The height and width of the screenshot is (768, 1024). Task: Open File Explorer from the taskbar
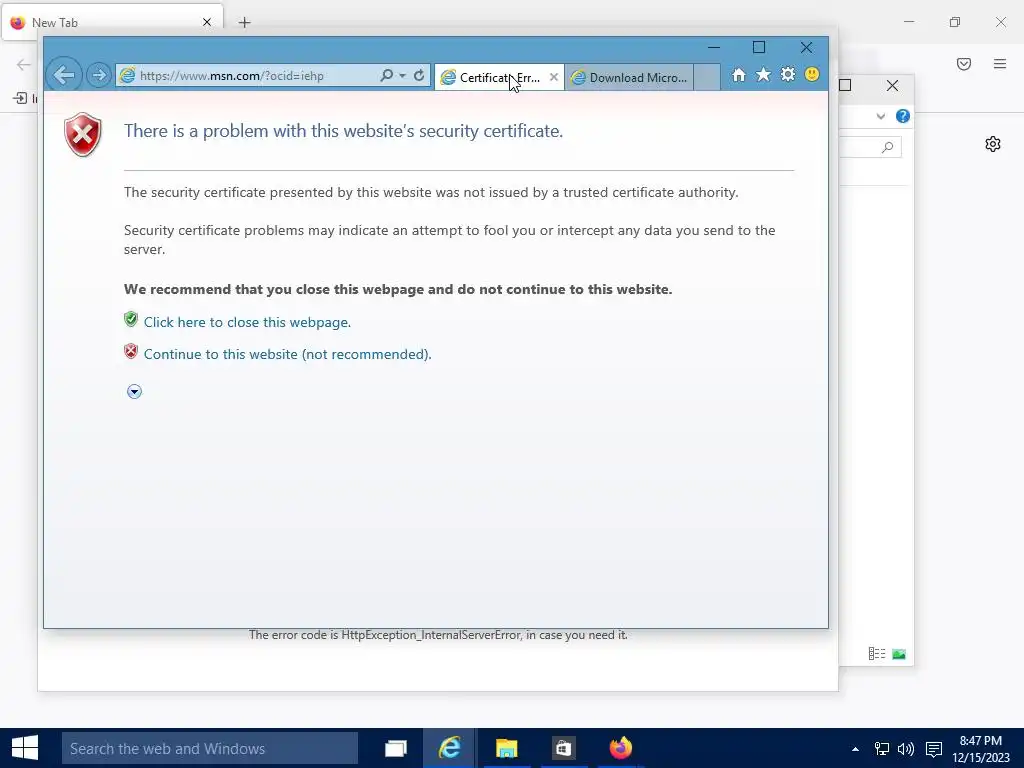pos(506,748)
